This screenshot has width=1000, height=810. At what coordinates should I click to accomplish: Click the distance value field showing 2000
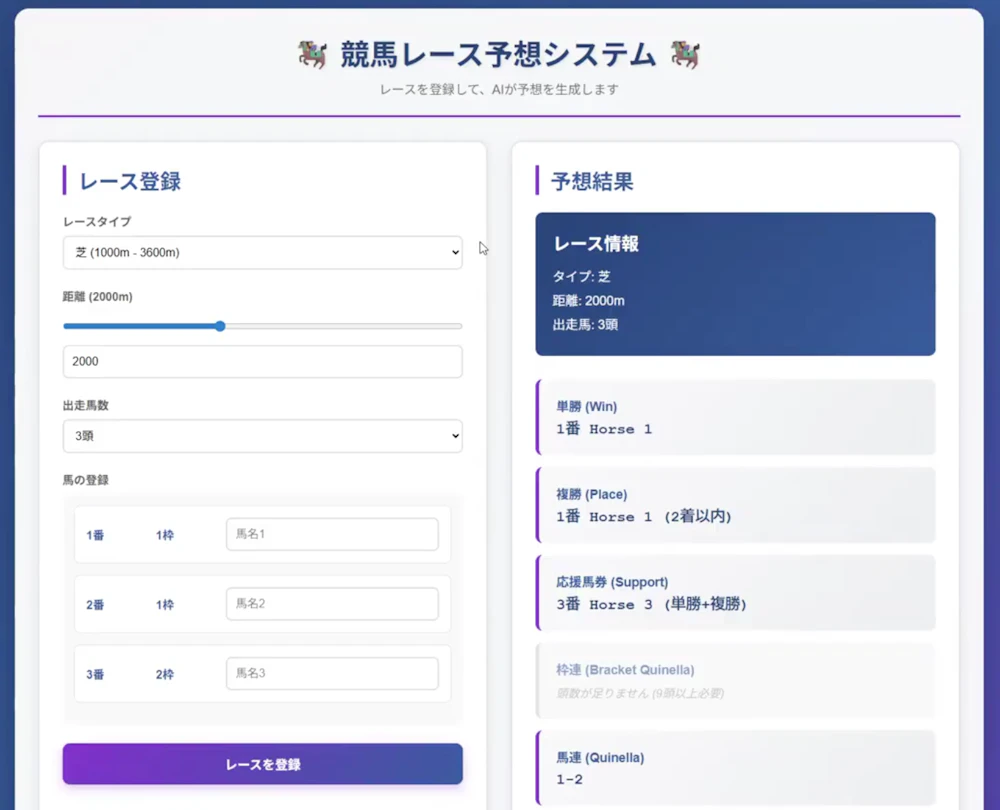(x=262, y=361)
